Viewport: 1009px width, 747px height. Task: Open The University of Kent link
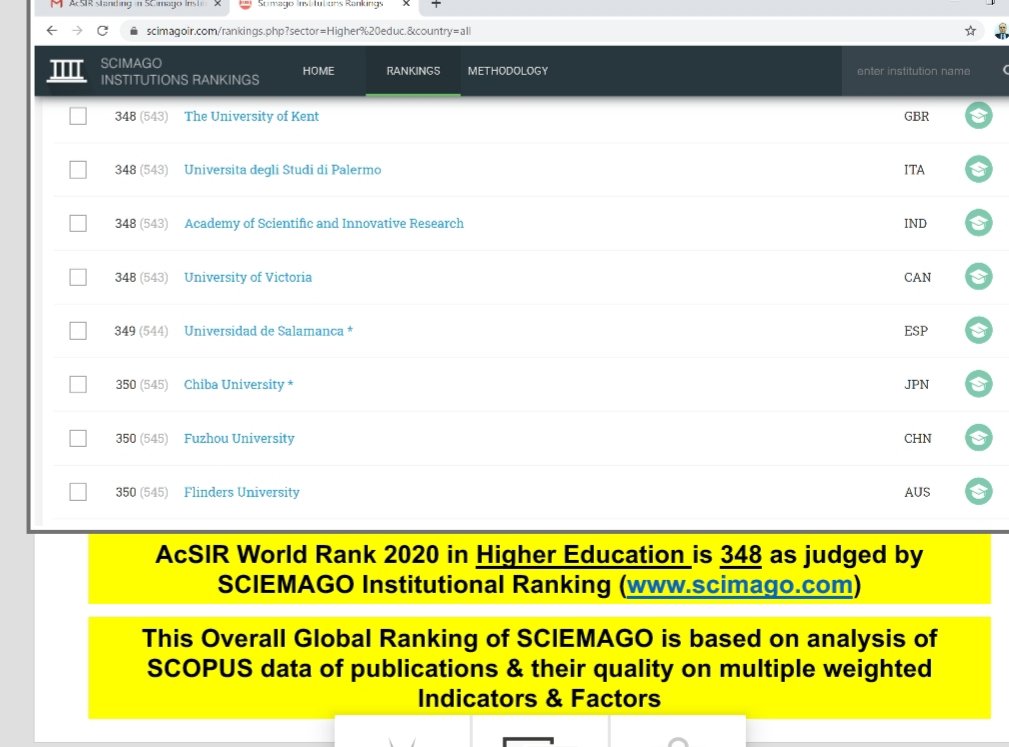click(251, 116)
